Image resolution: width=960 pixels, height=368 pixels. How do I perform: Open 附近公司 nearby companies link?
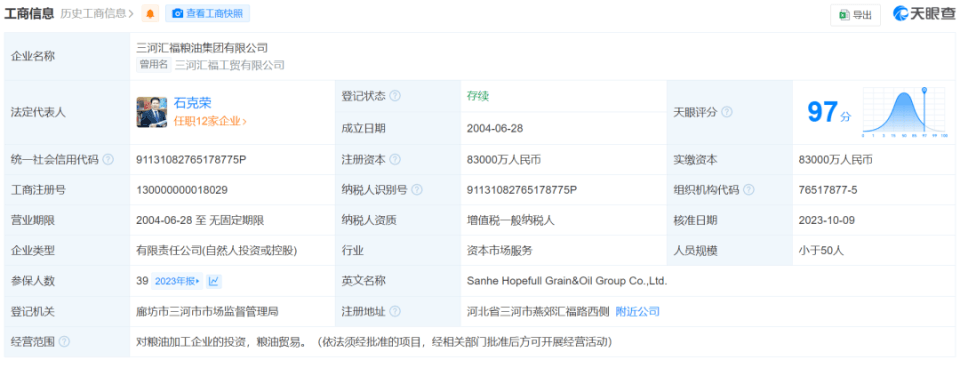(637, 312)
